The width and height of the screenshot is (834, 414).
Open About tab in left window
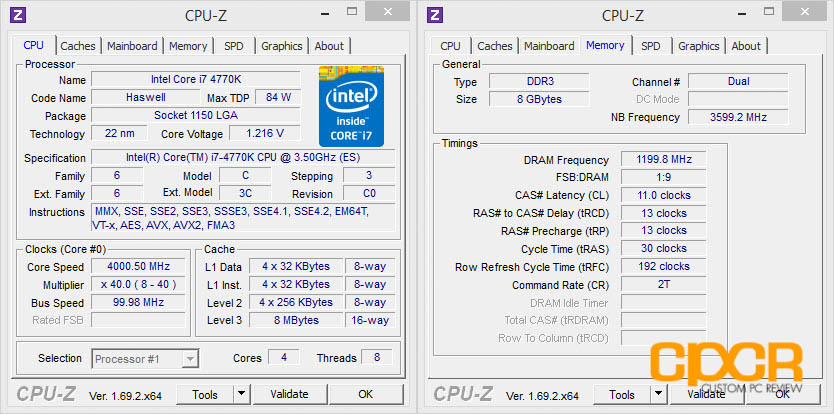click(x=329, y=46)
